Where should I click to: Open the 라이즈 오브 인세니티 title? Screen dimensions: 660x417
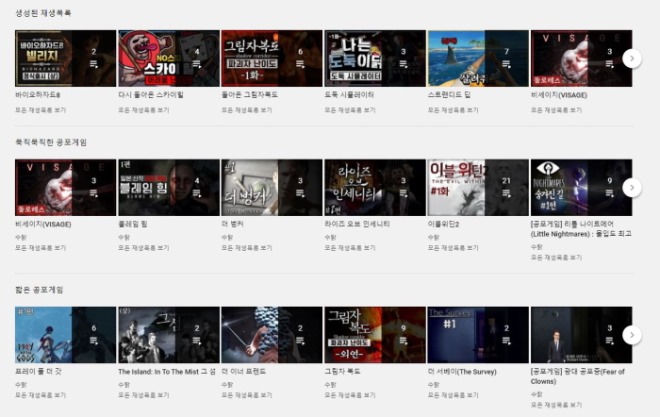click(x=357, y=224)
